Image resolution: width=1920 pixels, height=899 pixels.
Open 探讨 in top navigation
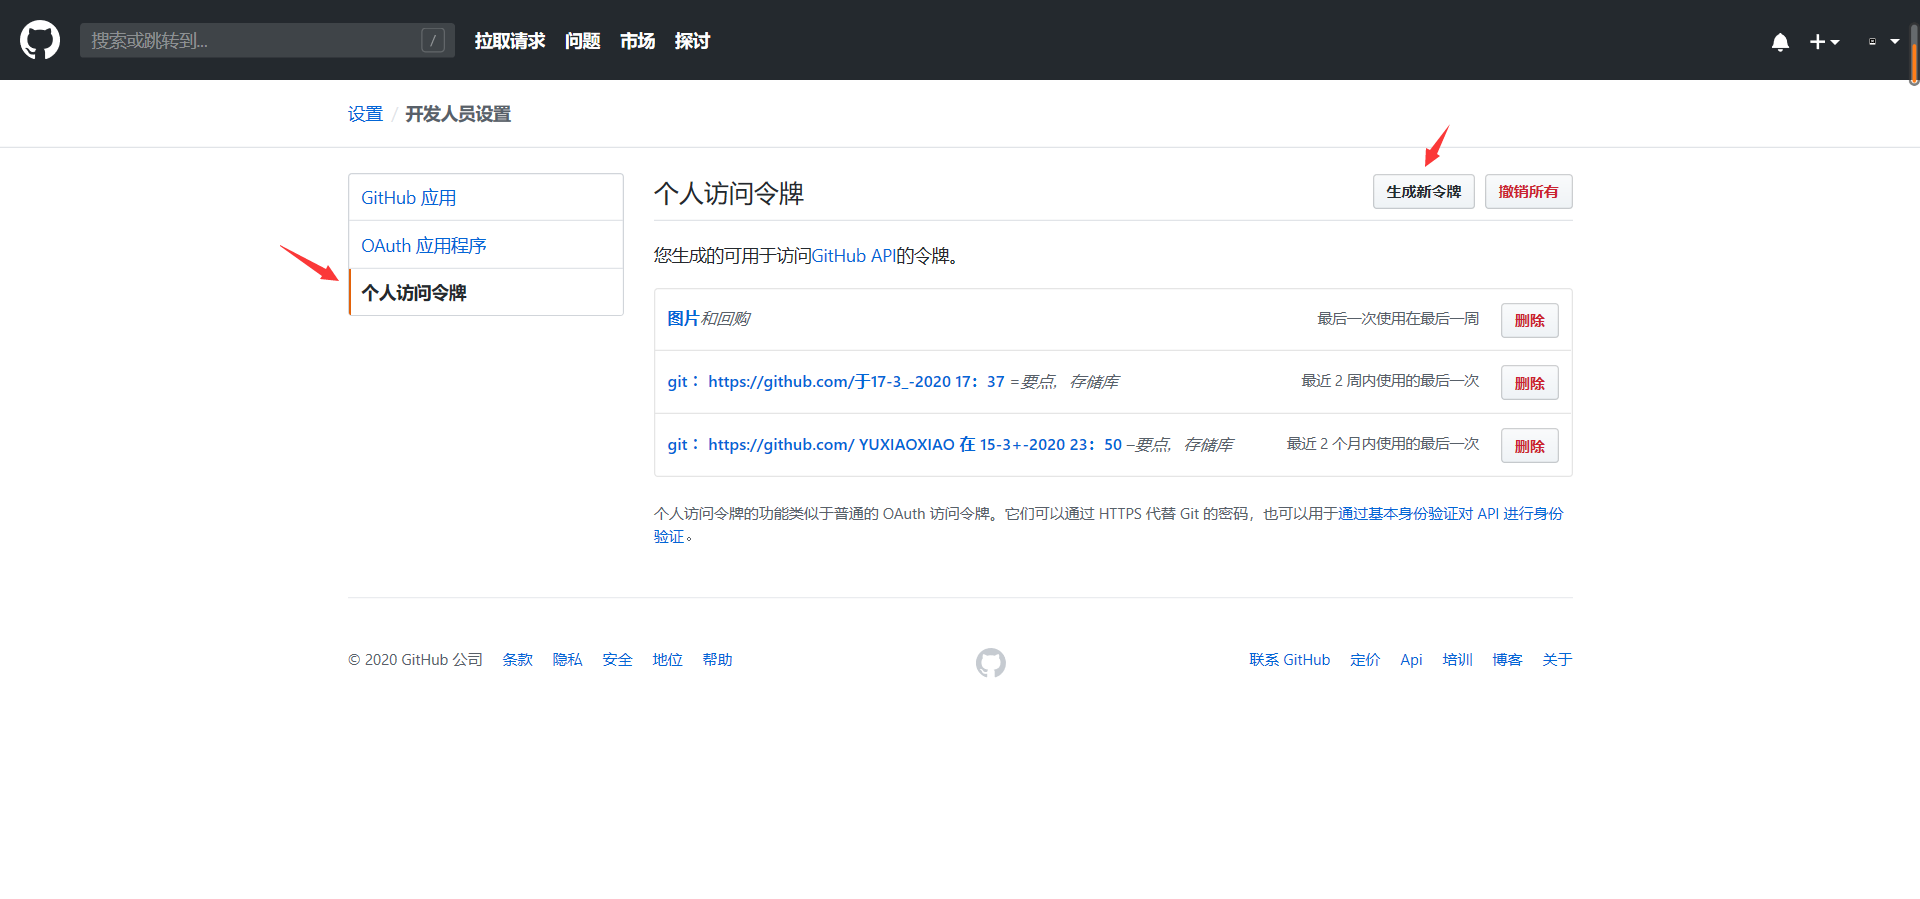pos(692,41)
